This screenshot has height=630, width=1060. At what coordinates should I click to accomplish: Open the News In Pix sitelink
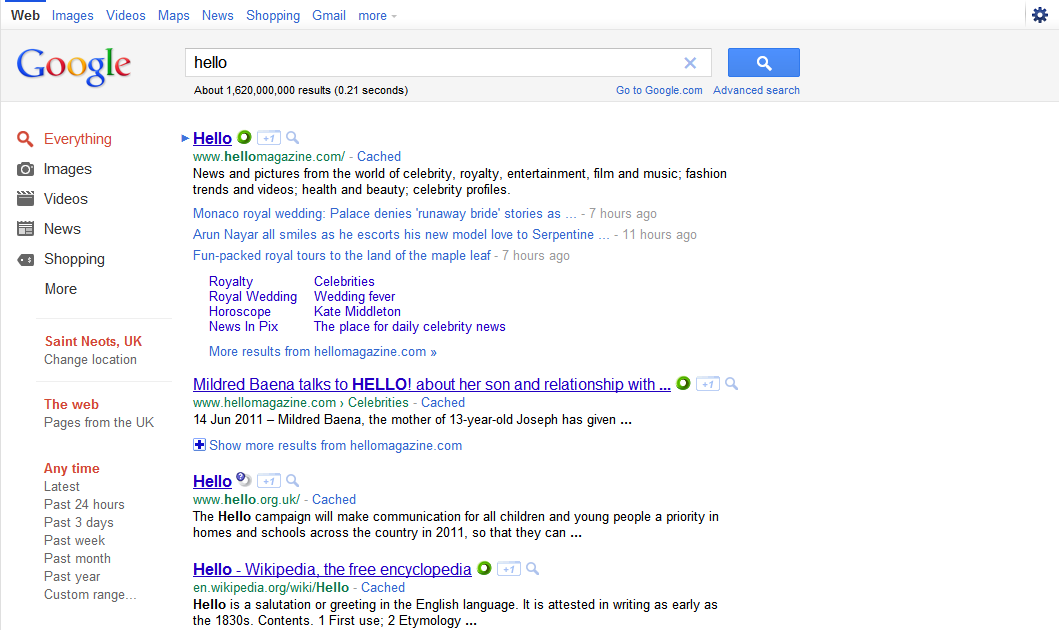[x=243, y=326]
